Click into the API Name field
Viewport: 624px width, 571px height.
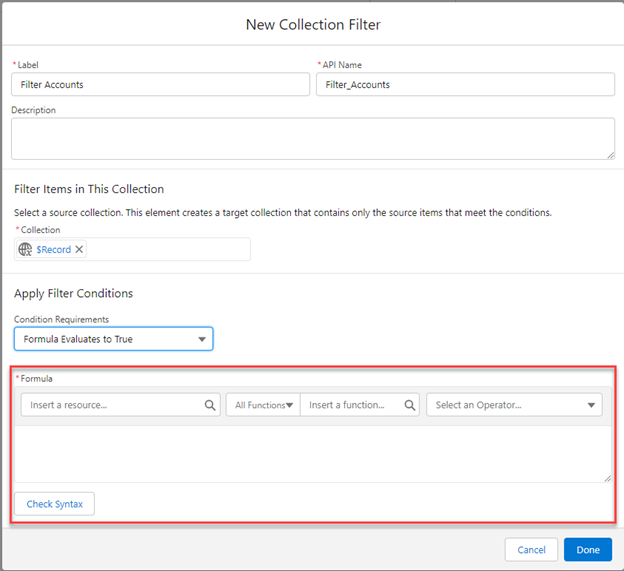point(465,85)
